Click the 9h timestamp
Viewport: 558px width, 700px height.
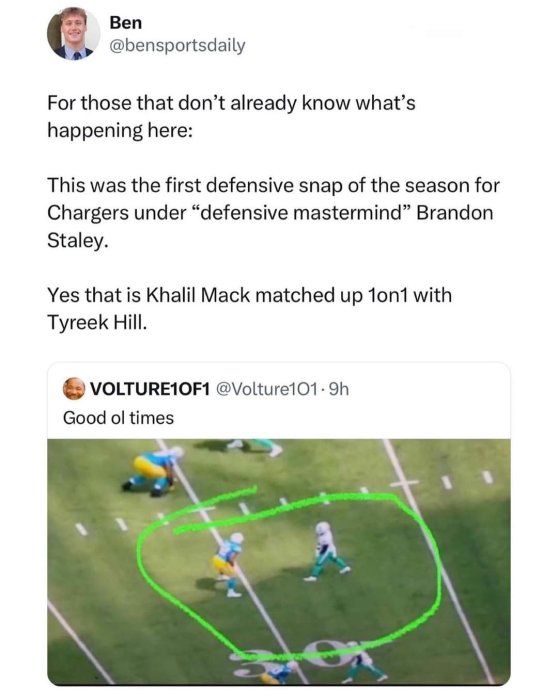(x=339, y=389)
